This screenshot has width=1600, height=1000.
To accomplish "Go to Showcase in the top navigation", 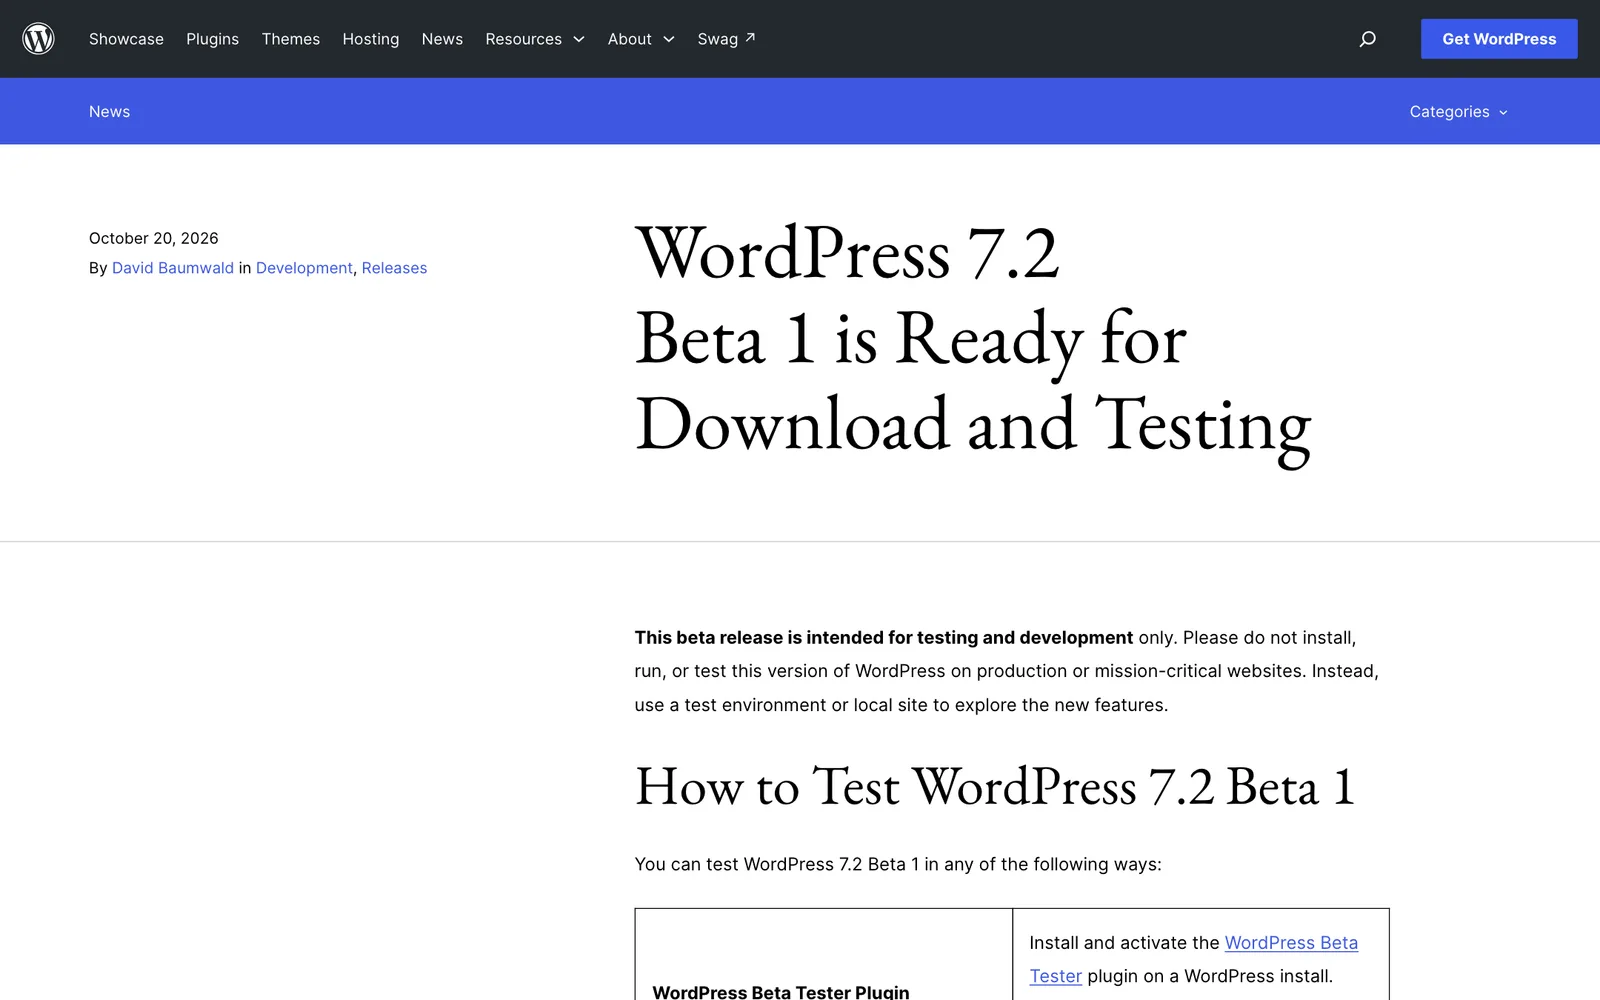I will click(126, 39).
